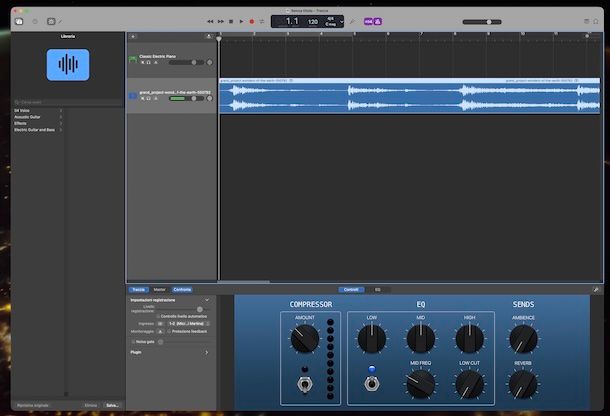The width and height of the screenshot is (610, 416).
Task: Select the Classic Electric Piano track icon
Action: coord(133,59)
